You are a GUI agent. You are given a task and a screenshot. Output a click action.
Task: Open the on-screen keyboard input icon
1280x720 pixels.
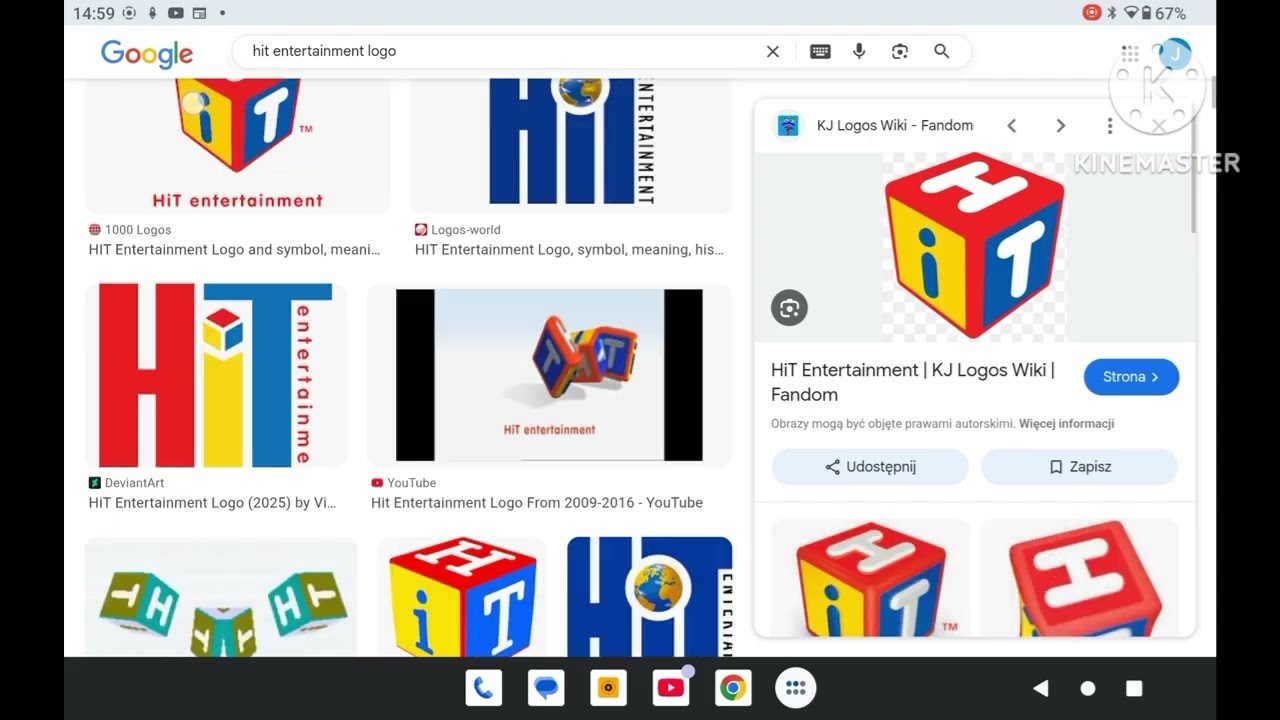click(x=820, y=52)
